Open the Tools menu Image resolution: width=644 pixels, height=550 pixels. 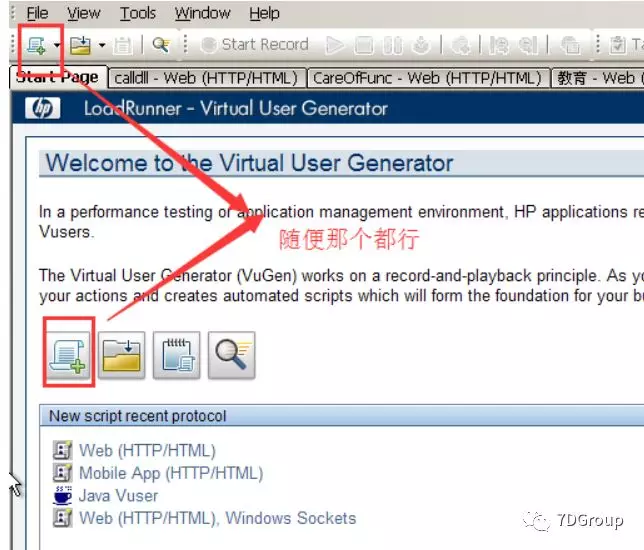coord(138,14)
